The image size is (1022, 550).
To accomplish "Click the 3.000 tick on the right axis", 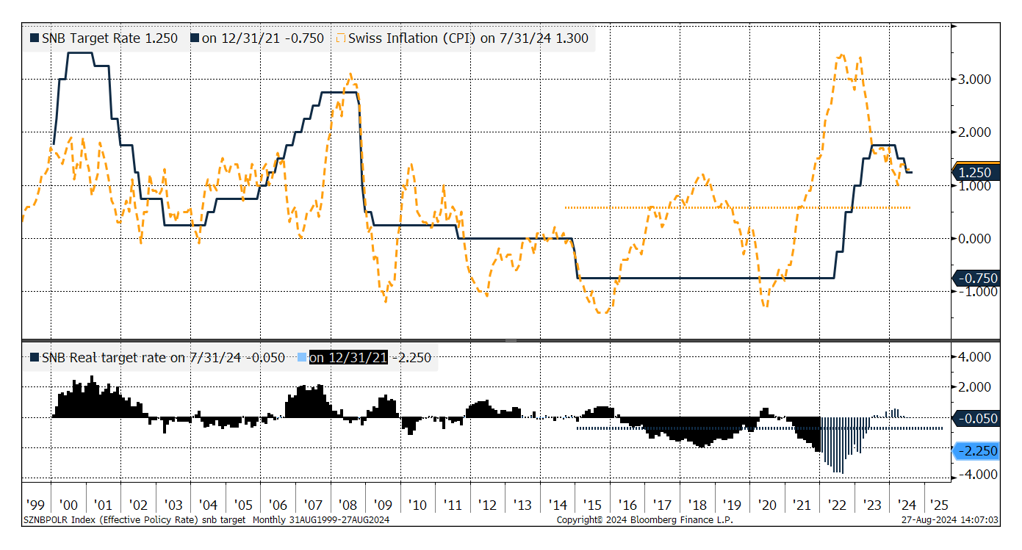I will [975, 79].
